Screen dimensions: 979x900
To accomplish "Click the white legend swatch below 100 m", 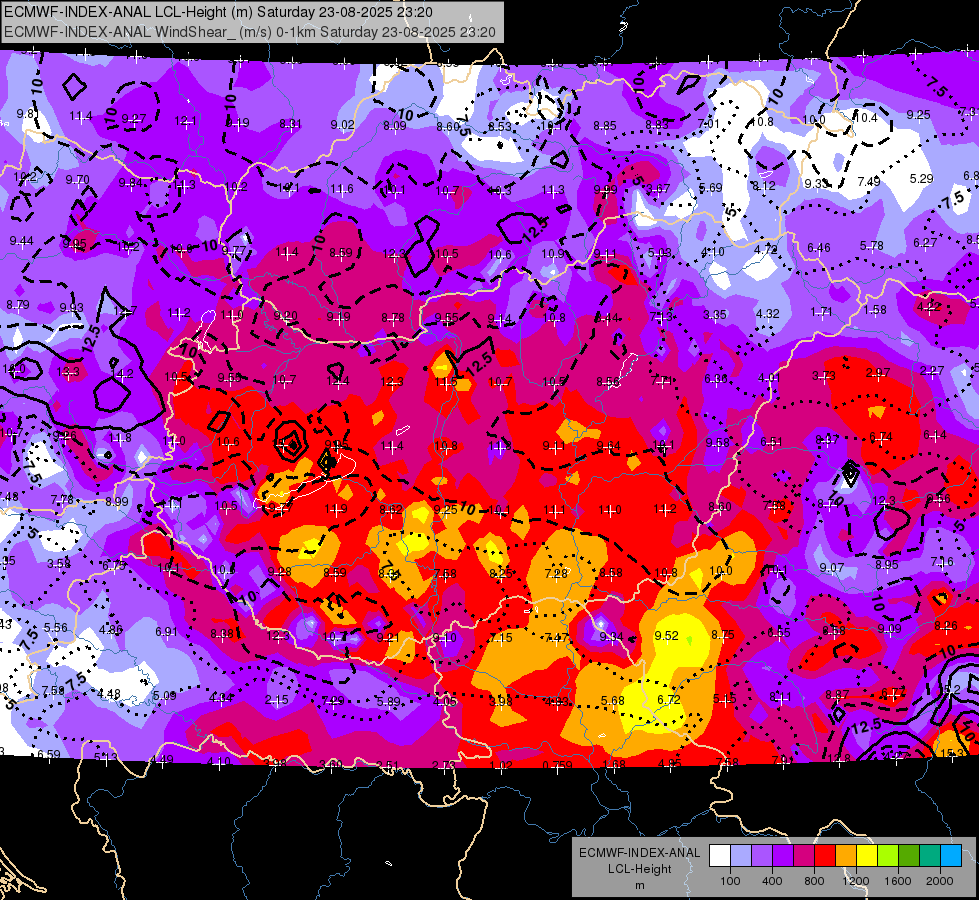I will pos(720,856).
